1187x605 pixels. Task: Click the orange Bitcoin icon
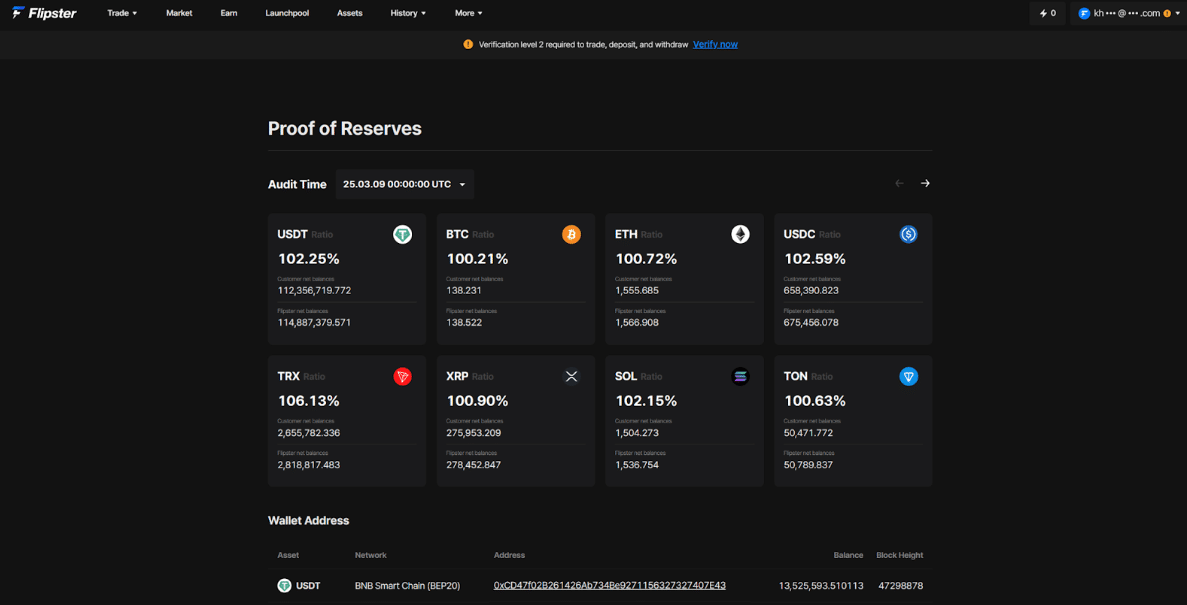(x=572, y=235)
